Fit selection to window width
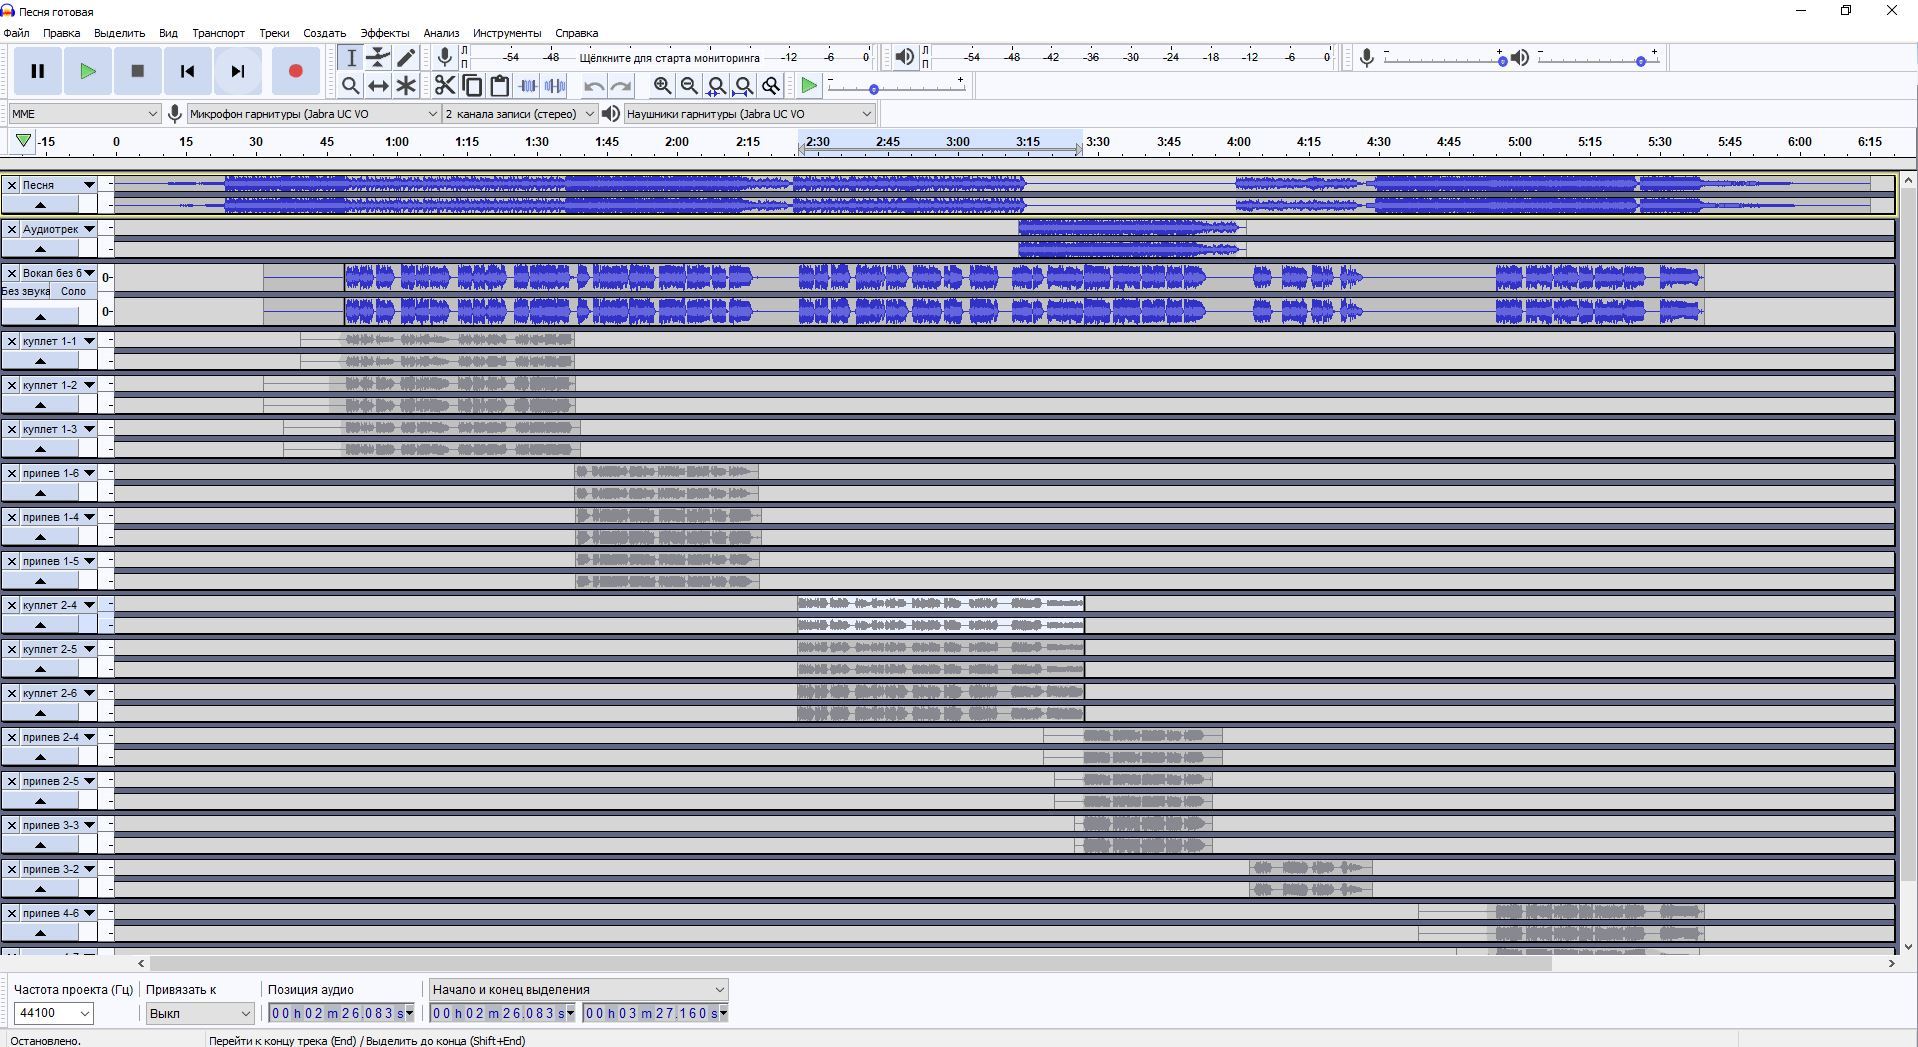1918x1047 pixels. point(716,85)
